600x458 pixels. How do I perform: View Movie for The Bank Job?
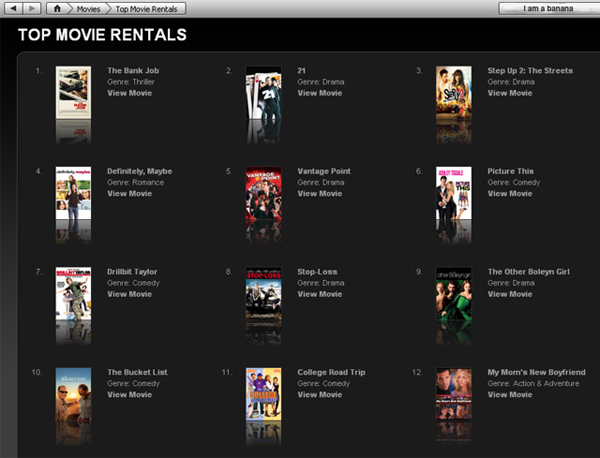click(x=130, y=93)
